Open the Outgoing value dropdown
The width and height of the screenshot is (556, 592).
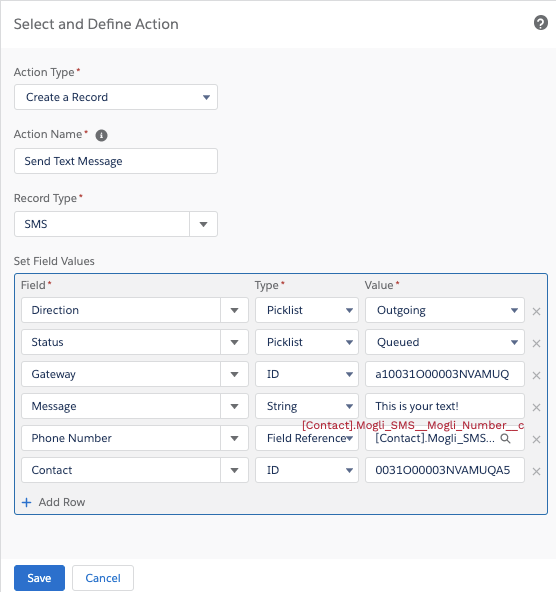(x=445, y=310)
